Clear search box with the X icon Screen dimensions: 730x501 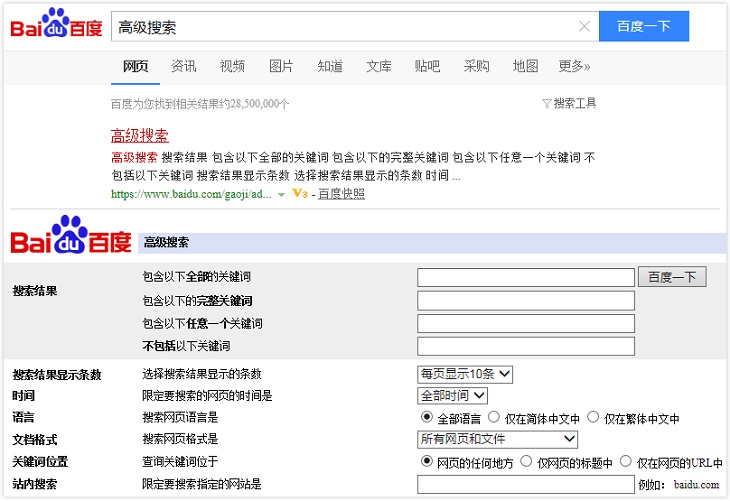pos(584,27)
